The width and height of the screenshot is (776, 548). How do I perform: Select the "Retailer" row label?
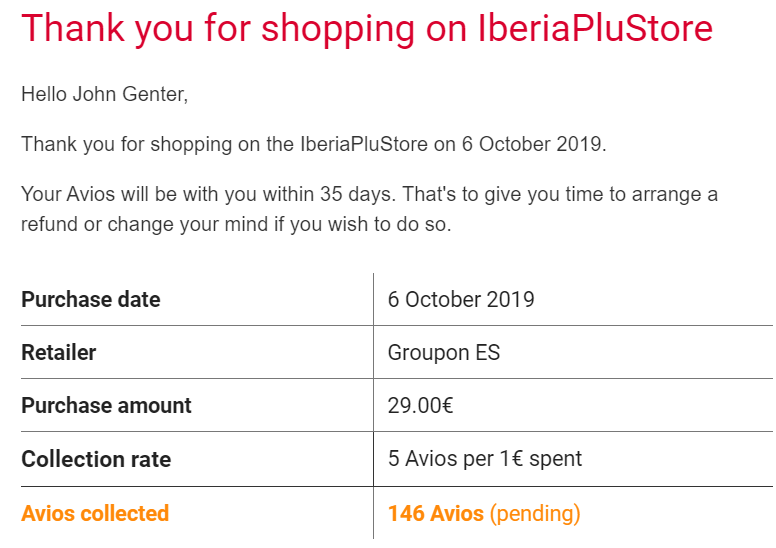tap(59, 352)
